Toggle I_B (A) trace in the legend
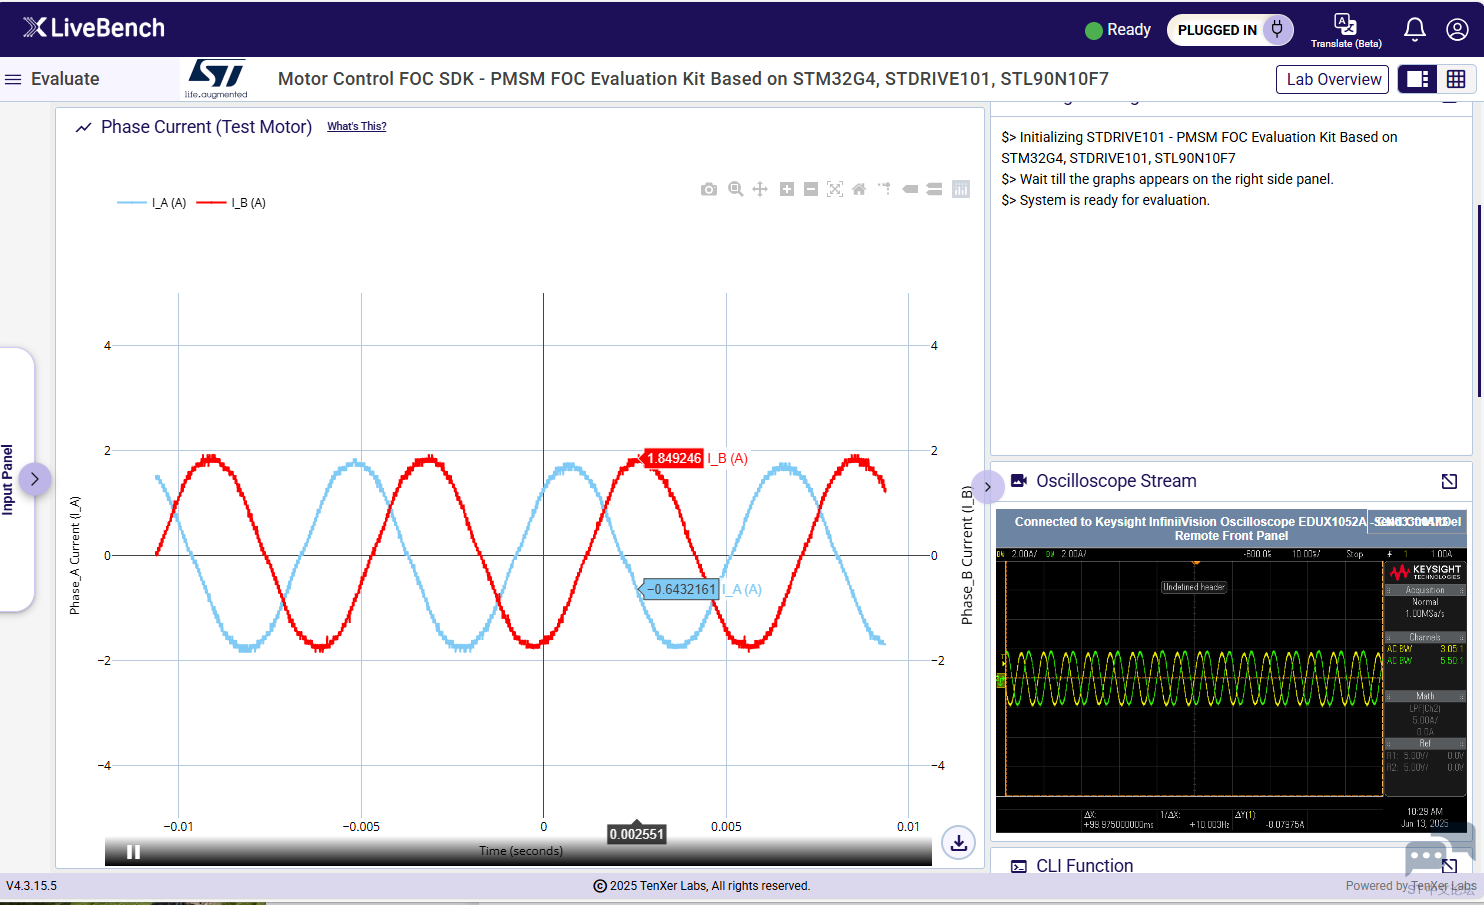This screenshot has width=1484, height=905. tap(232, 203)
